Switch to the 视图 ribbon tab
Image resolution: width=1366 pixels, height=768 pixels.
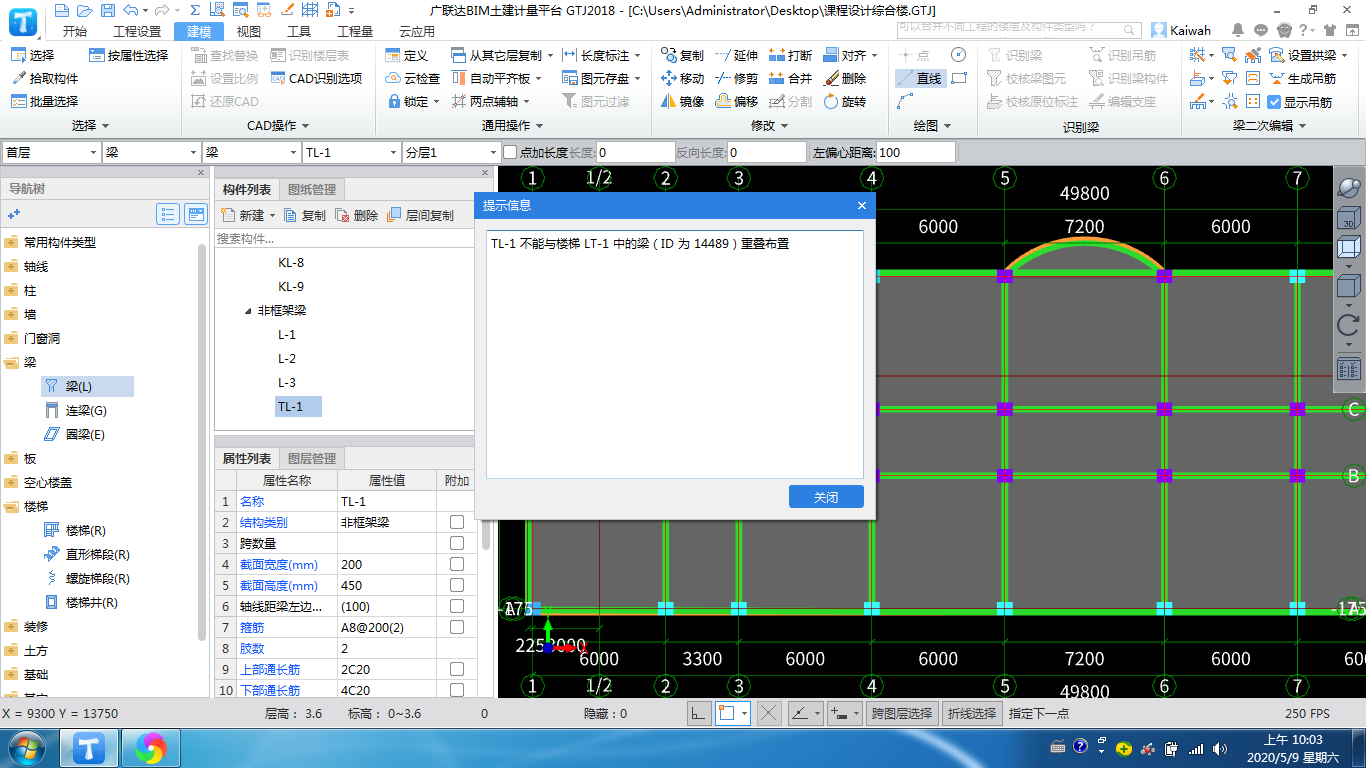click(249, 31)
